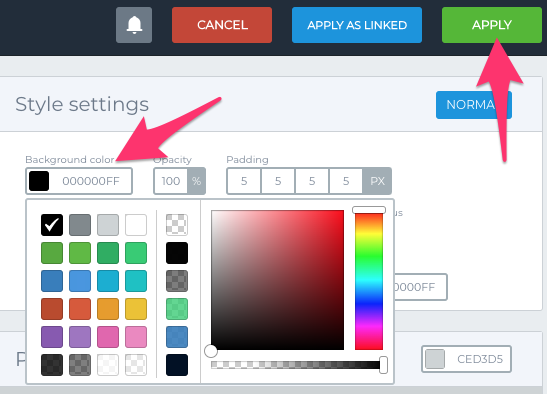547x394 pixels.
Task: Open the PX padding unit selector
Action: (x=377, y=181)
